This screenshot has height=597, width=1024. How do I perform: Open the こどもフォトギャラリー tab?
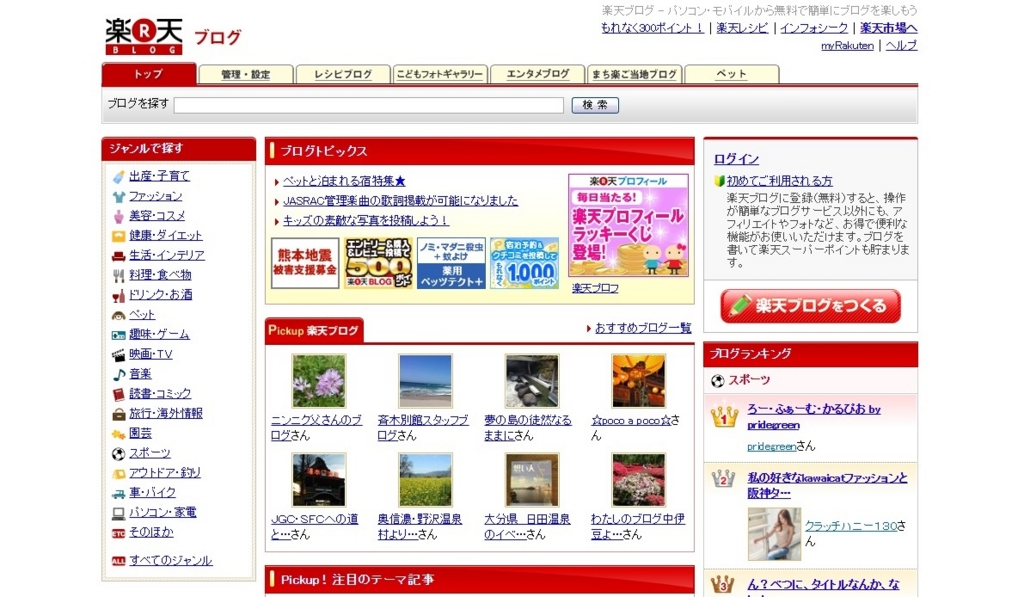coord(440,74)
